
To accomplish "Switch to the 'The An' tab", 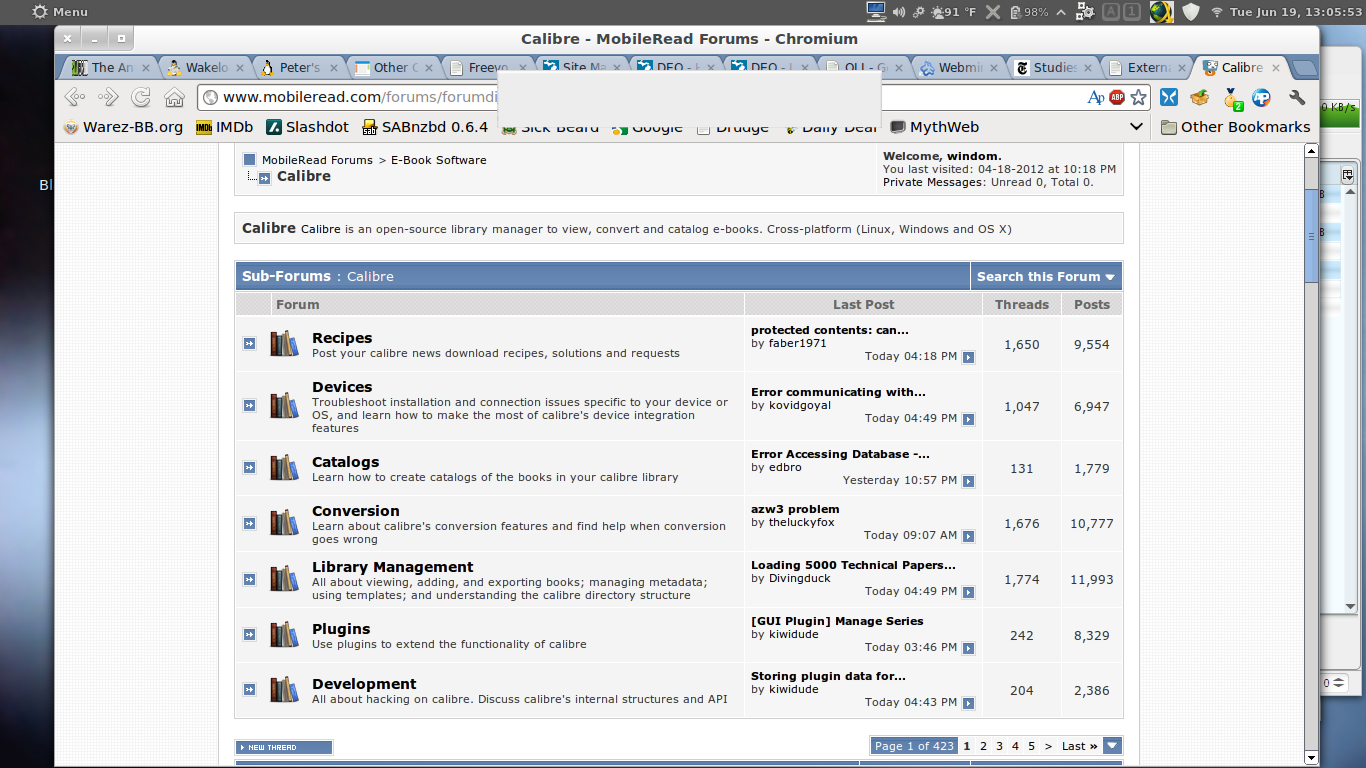I will coord(110,68).
